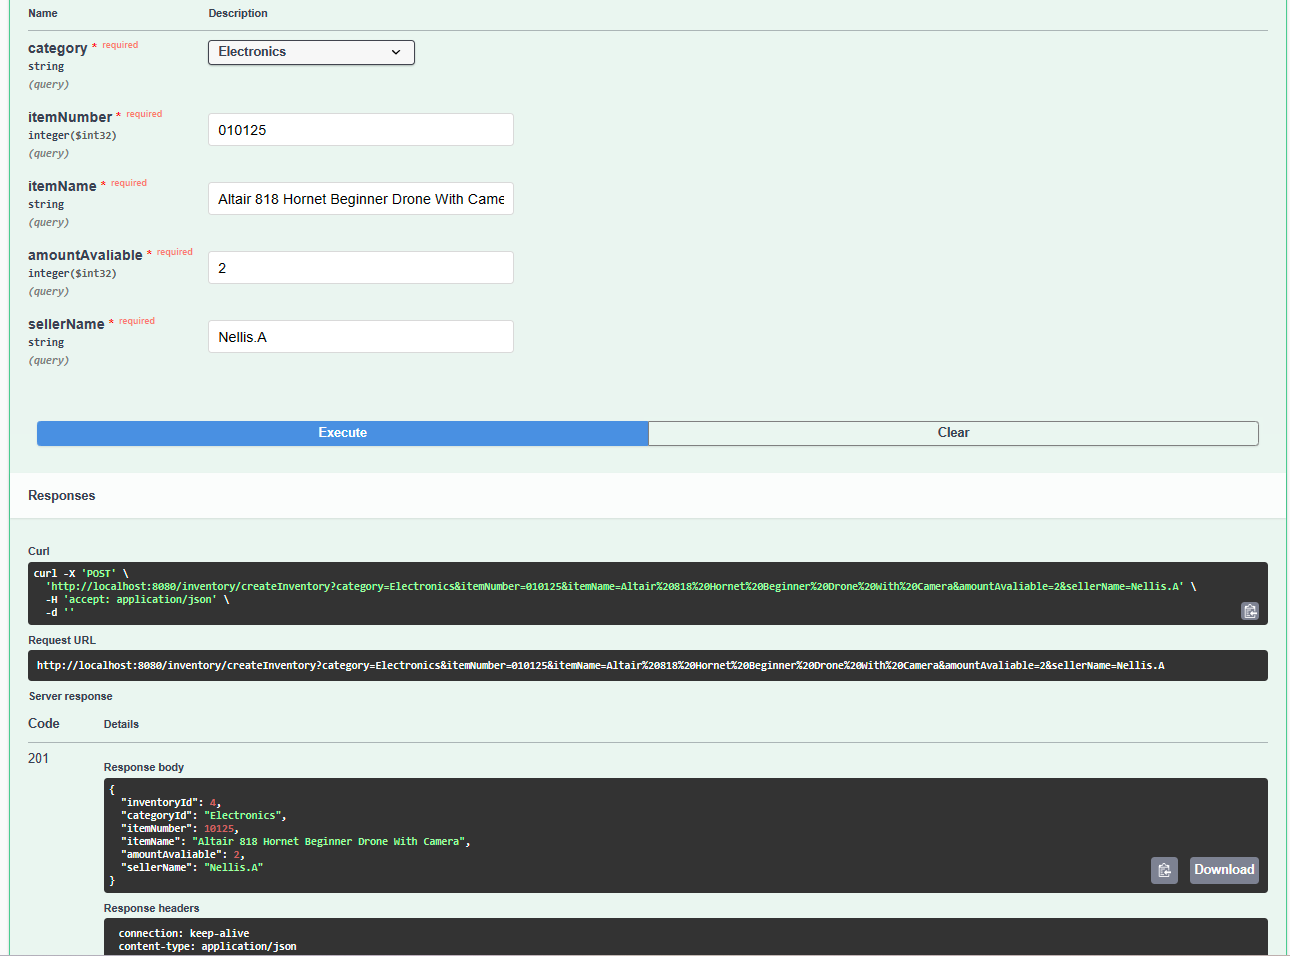Click the itemName input field

point(360,198)
